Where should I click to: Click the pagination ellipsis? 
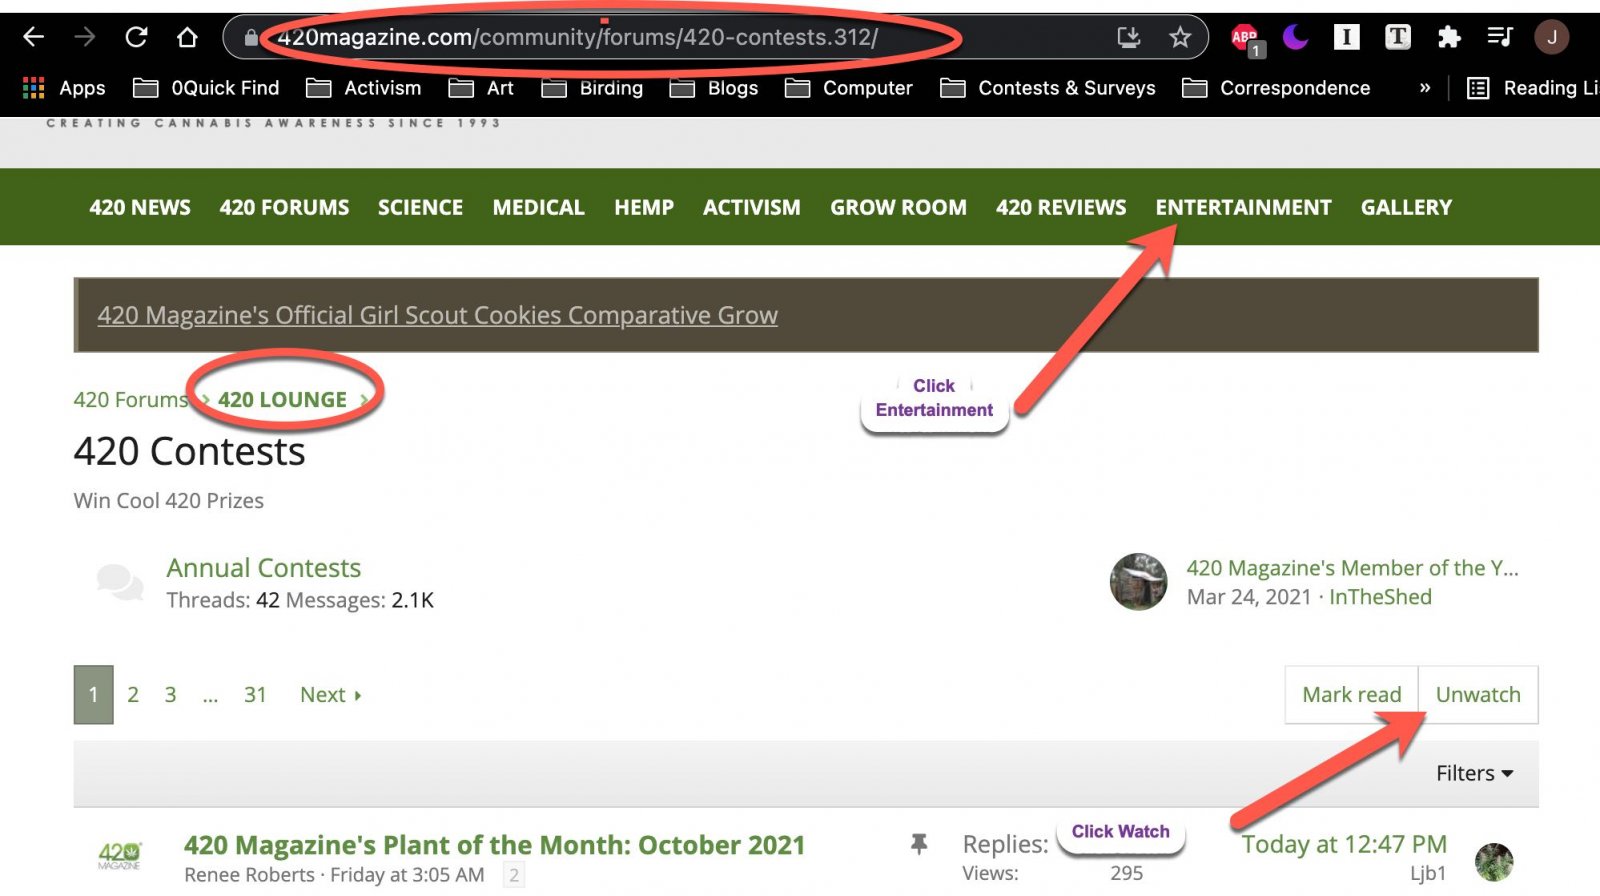pyautogui.click(x=210, y=695)
